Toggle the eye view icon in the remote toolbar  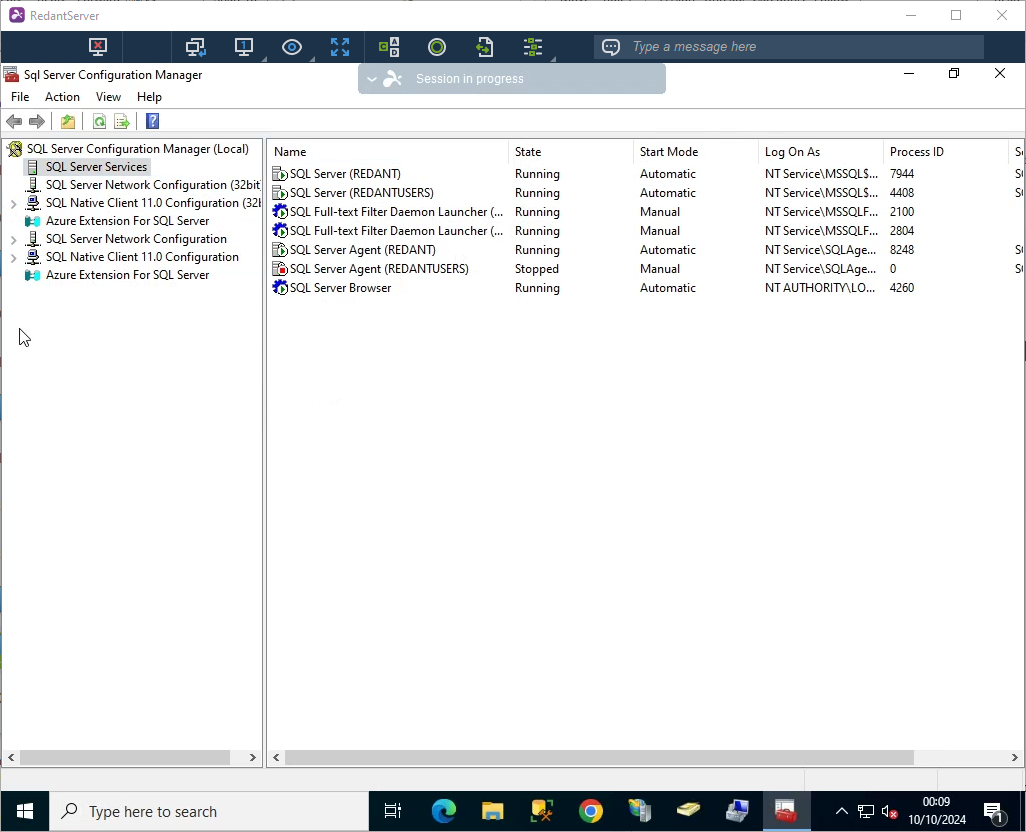(x=291, y=47)
